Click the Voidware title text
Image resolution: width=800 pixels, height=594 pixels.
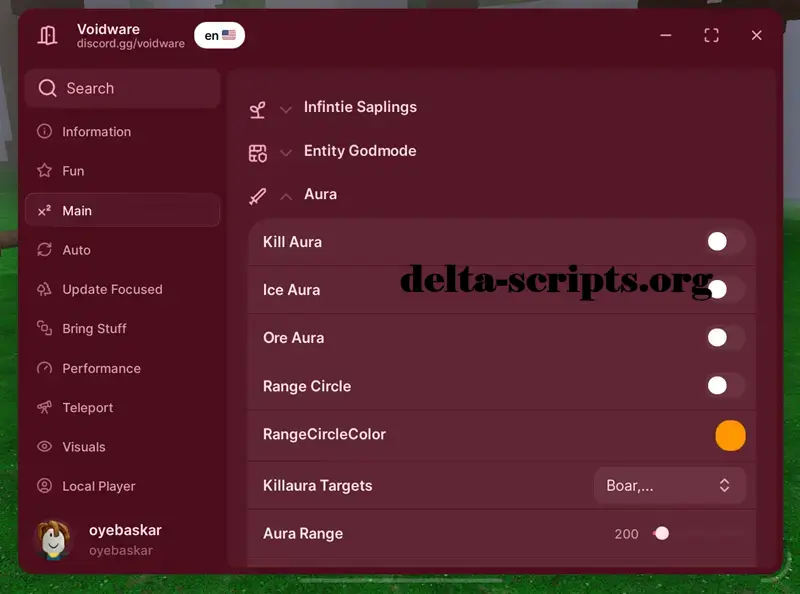(108, 29)
